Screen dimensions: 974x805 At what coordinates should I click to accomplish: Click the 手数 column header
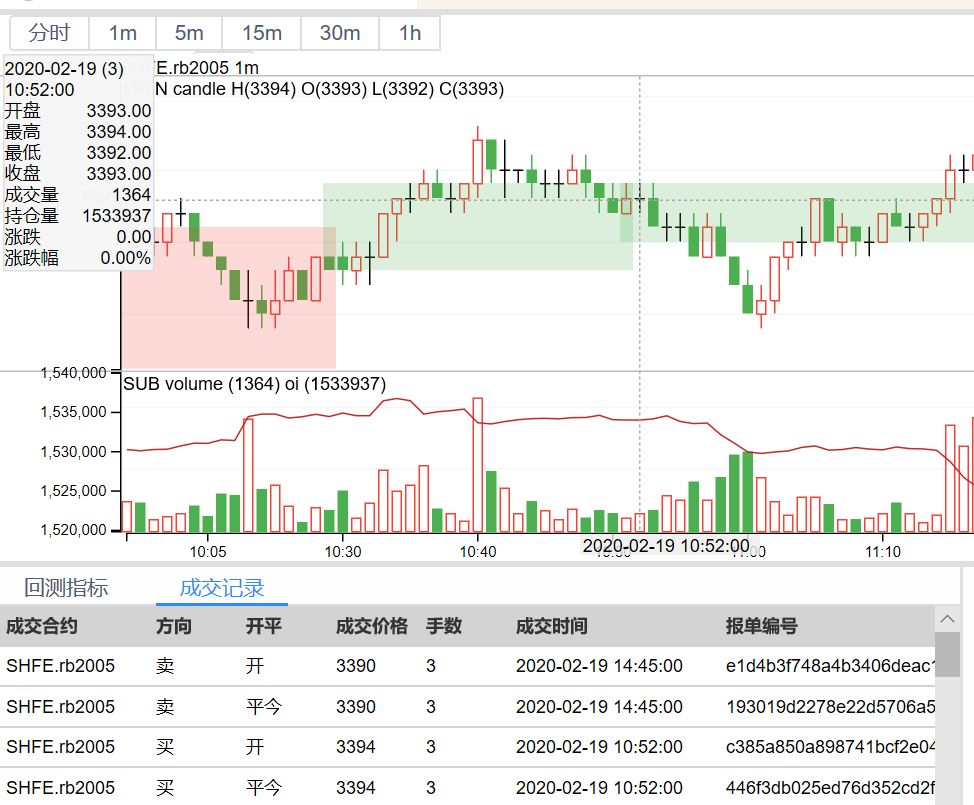(444, 626)
